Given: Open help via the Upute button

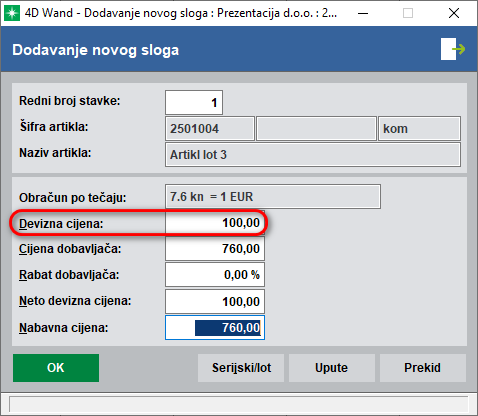Looking at the screenshot, I should click(x=332, y=368).
